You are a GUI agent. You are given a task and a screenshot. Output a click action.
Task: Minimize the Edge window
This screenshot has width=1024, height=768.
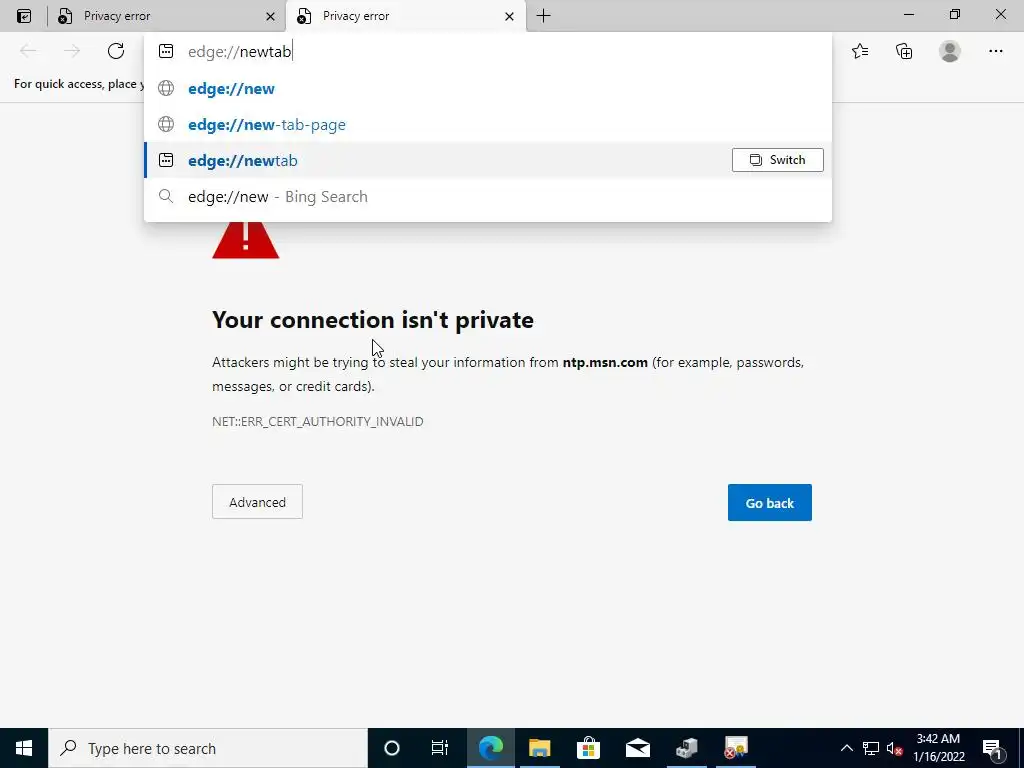click(908, 14)
